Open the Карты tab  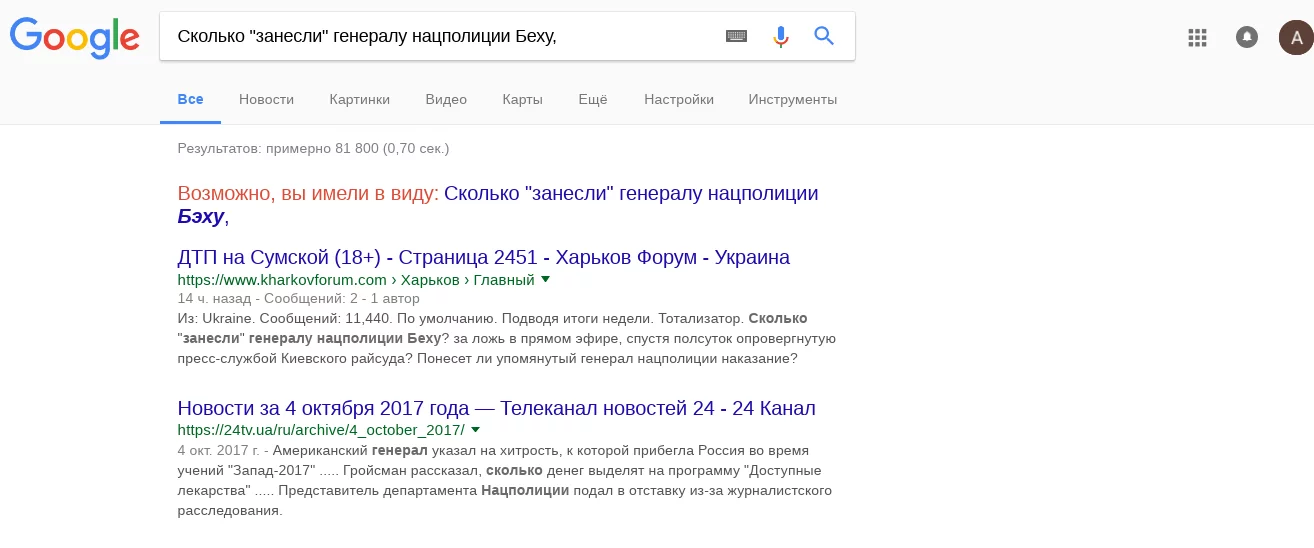point(523,99)
